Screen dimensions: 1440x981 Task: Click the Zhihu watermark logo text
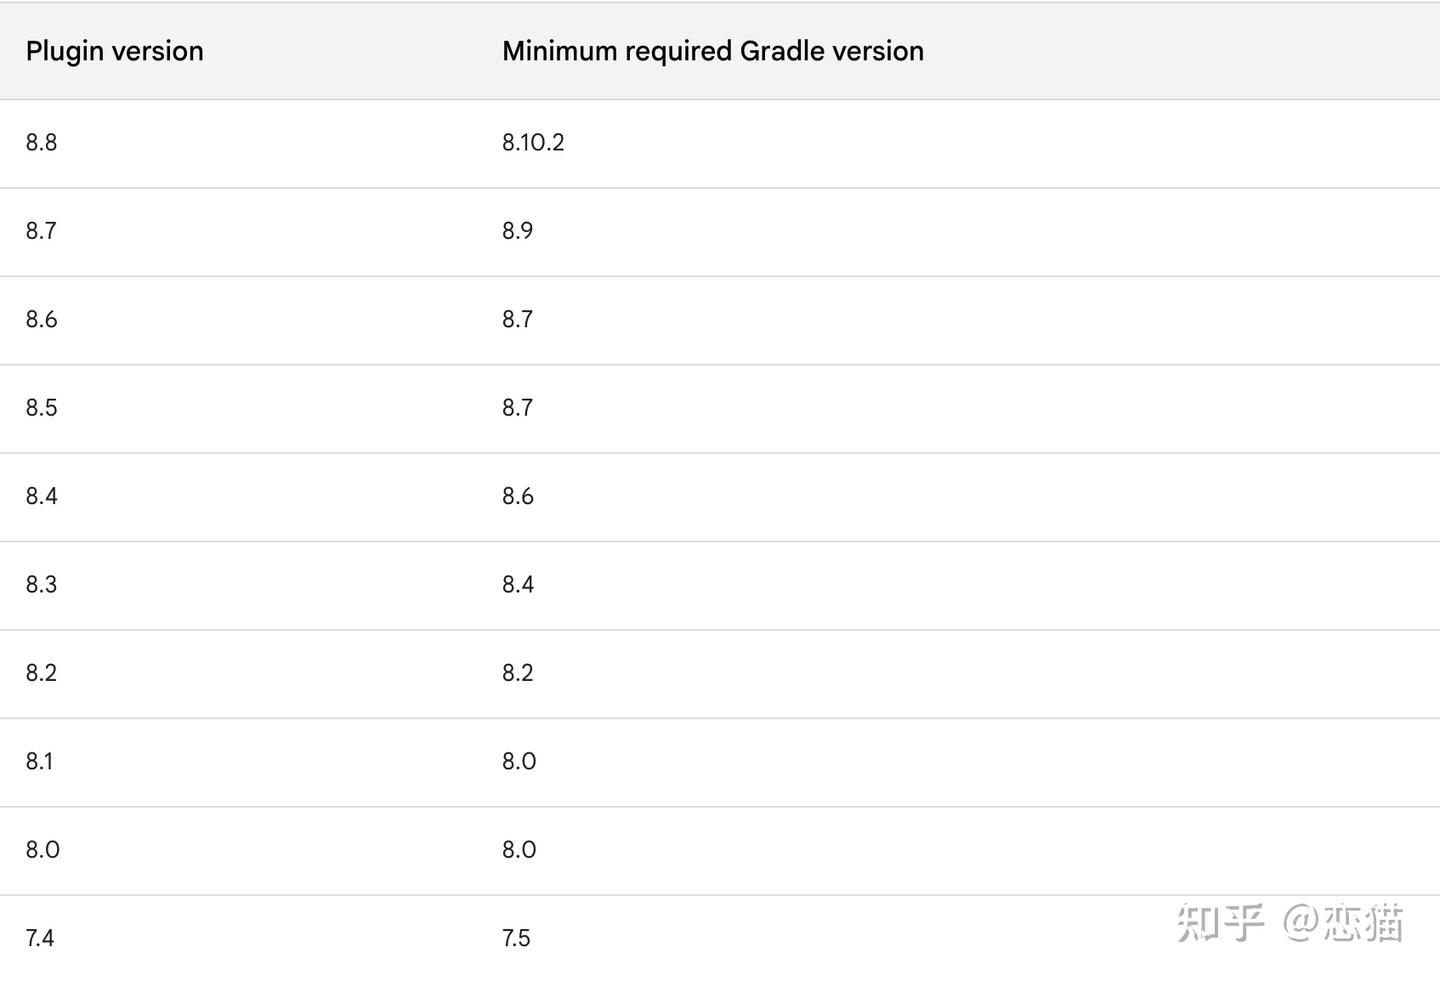1221,922
